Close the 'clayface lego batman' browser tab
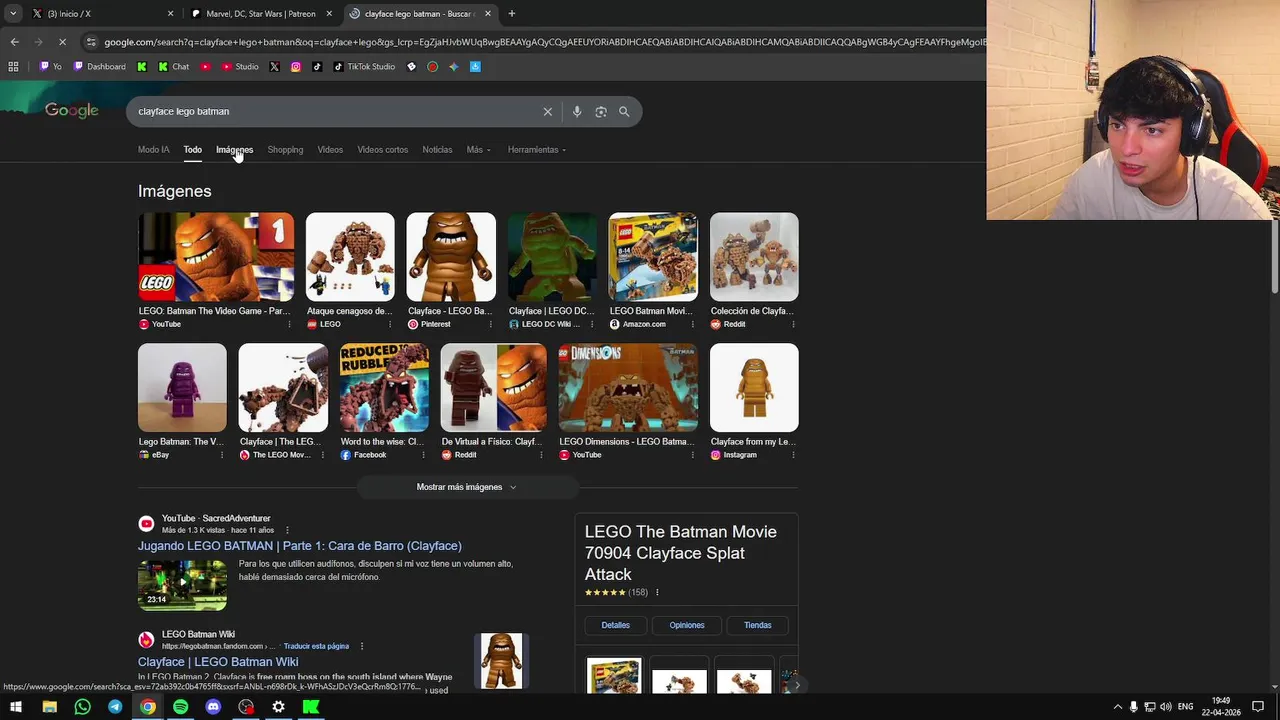 click(488, 14)
